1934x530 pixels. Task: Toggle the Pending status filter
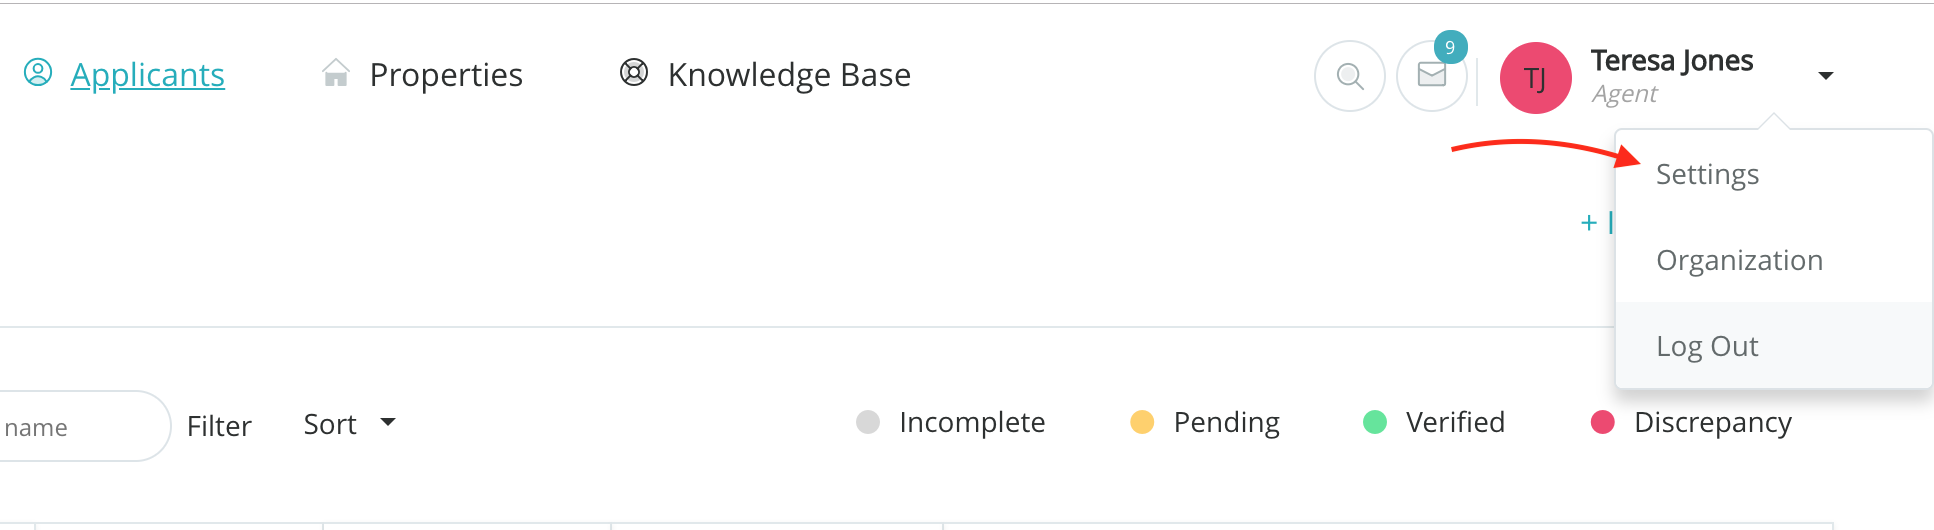click(x=1205, y=423)
